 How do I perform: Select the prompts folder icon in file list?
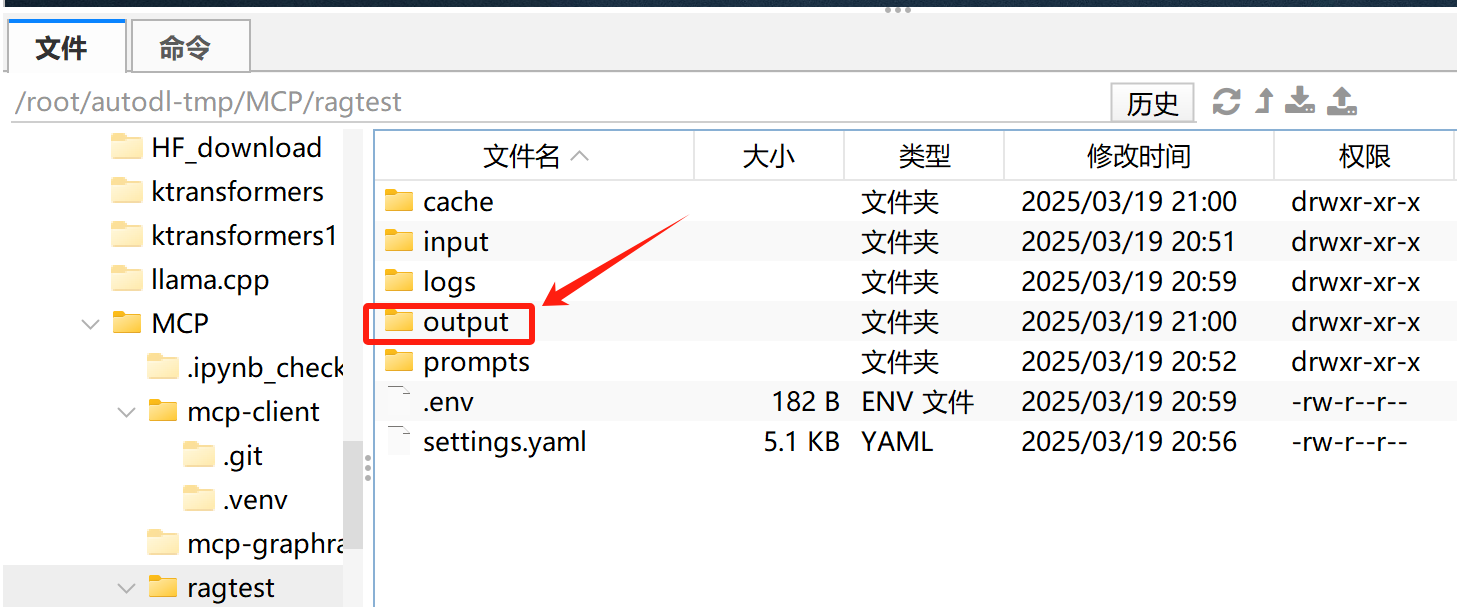coord(399,361)
